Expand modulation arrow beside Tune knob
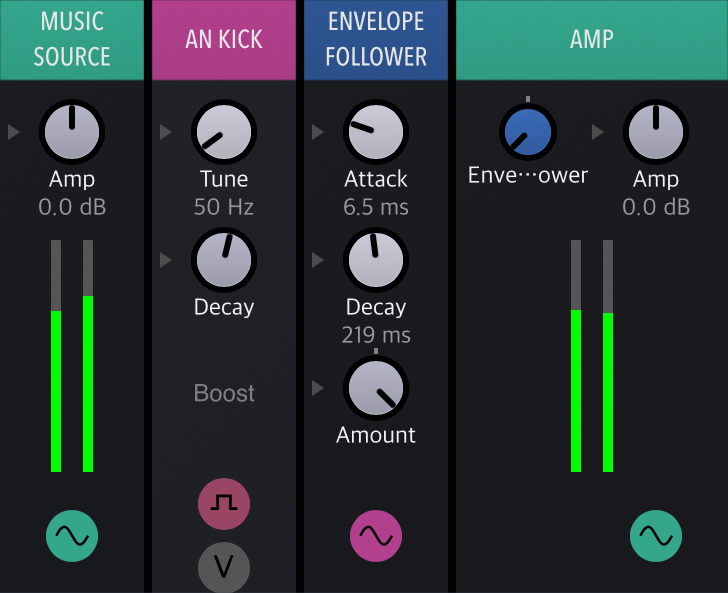 coord(166,132)
